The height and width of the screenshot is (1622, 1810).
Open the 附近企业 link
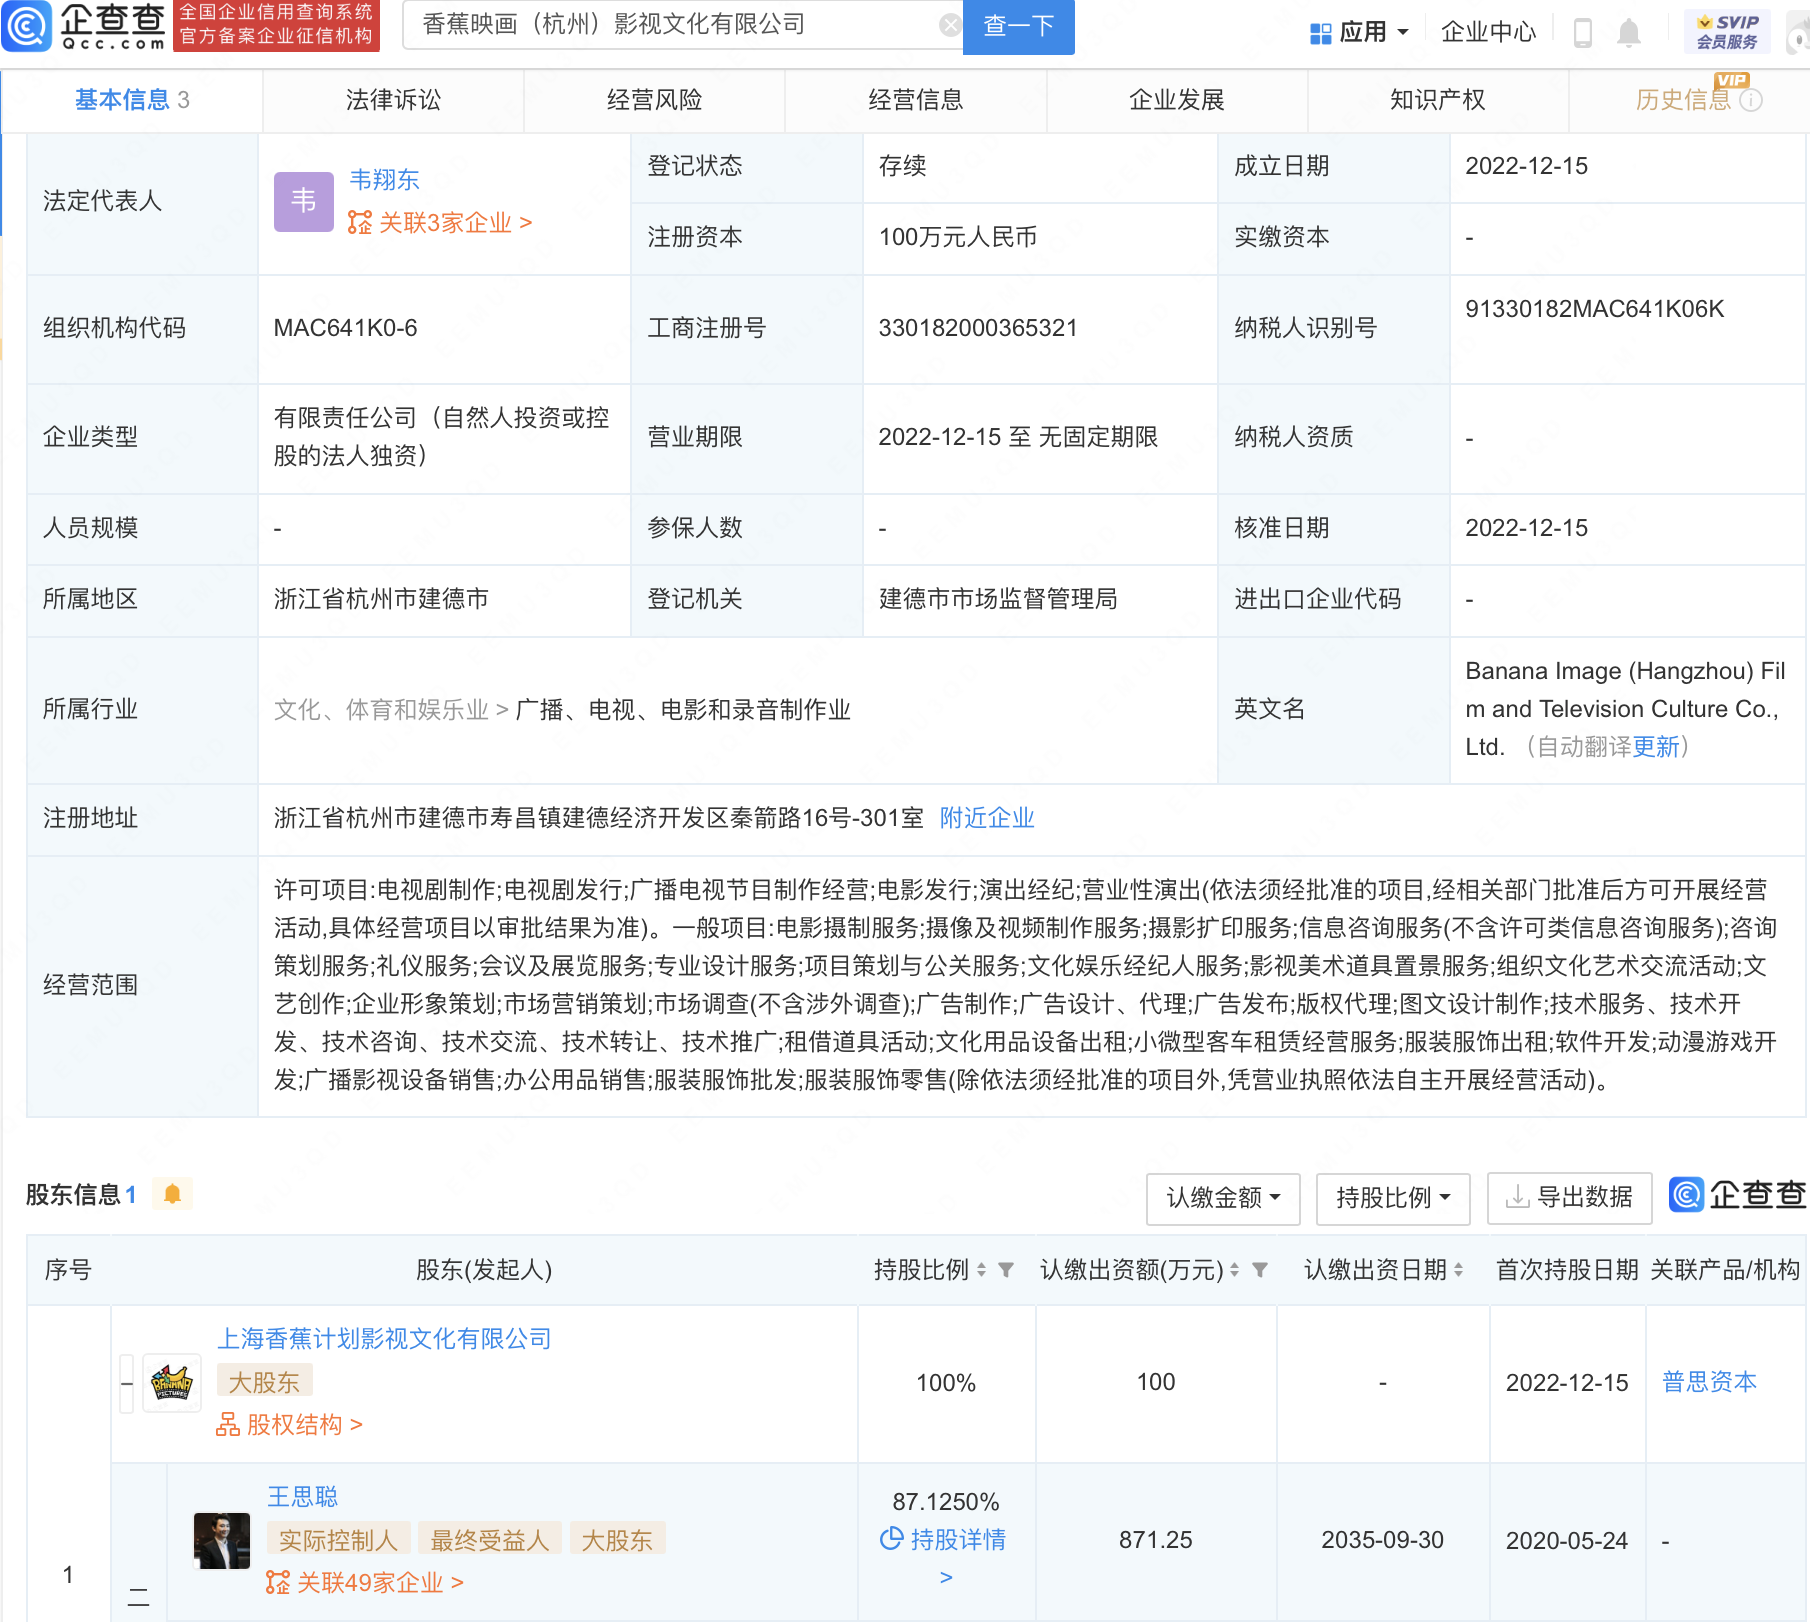tap(986, 818)
